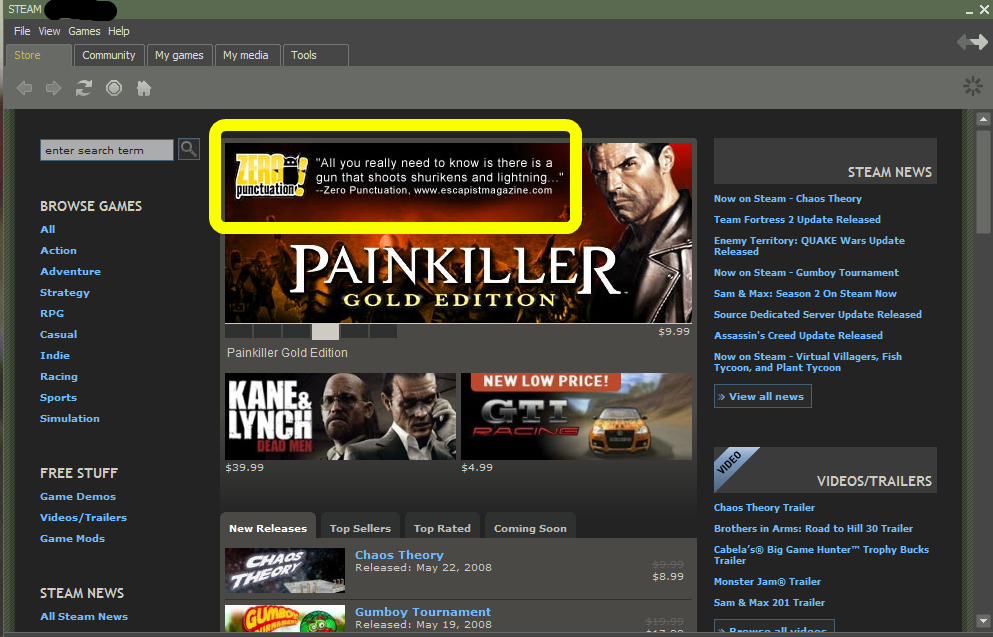Open the View menu
The height and width of the screenshot is (637, 993).
click(49, 32)
